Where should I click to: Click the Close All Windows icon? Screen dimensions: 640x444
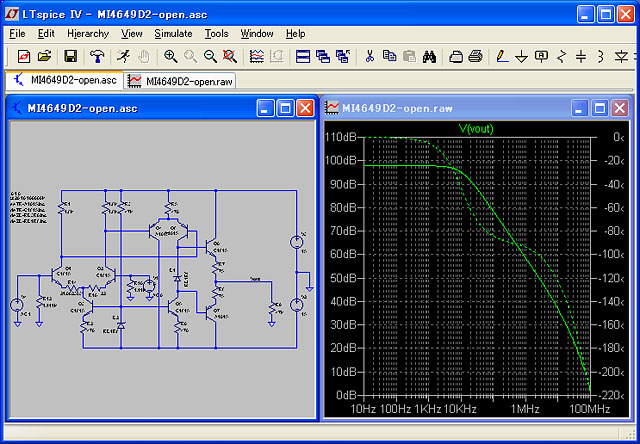coord(343,56)
